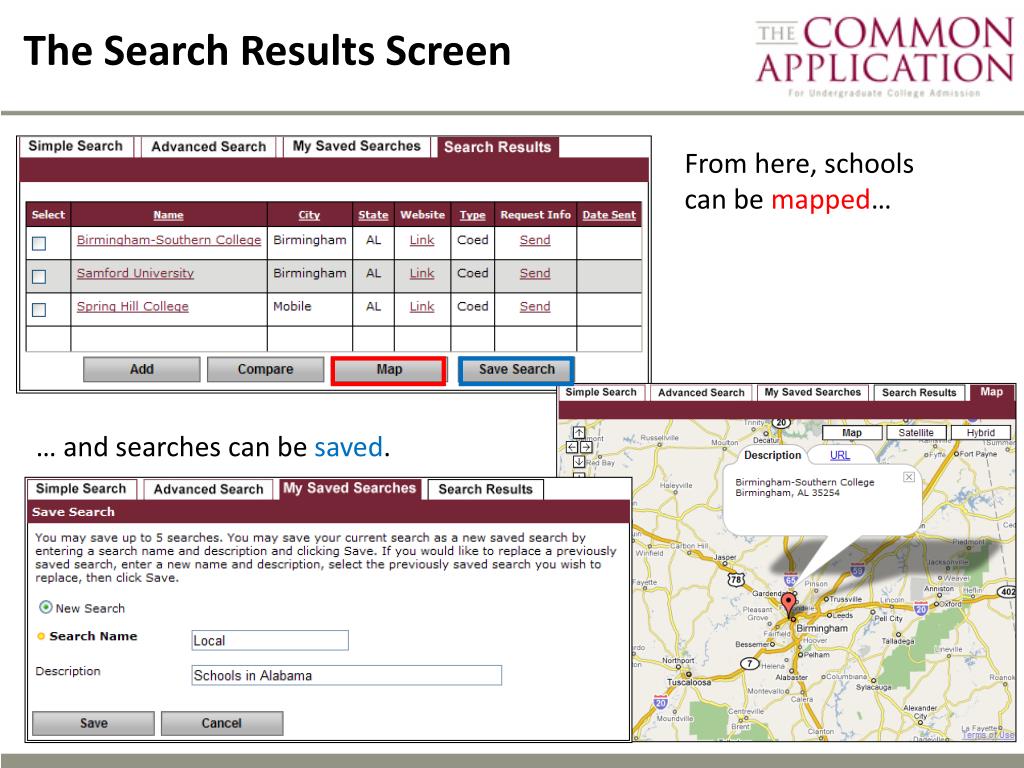The height and width of the screenshot is (768, 1024).
Task: Open website Link for Samford University
Action: click(x=422, y=273)
